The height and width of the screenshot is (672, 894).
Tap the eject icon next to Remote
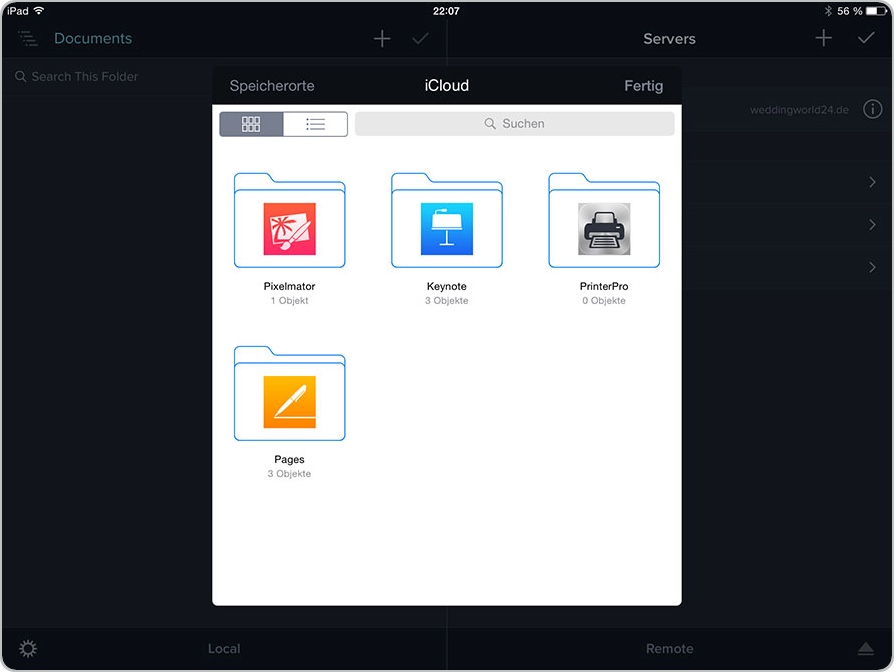coord(865,649)
